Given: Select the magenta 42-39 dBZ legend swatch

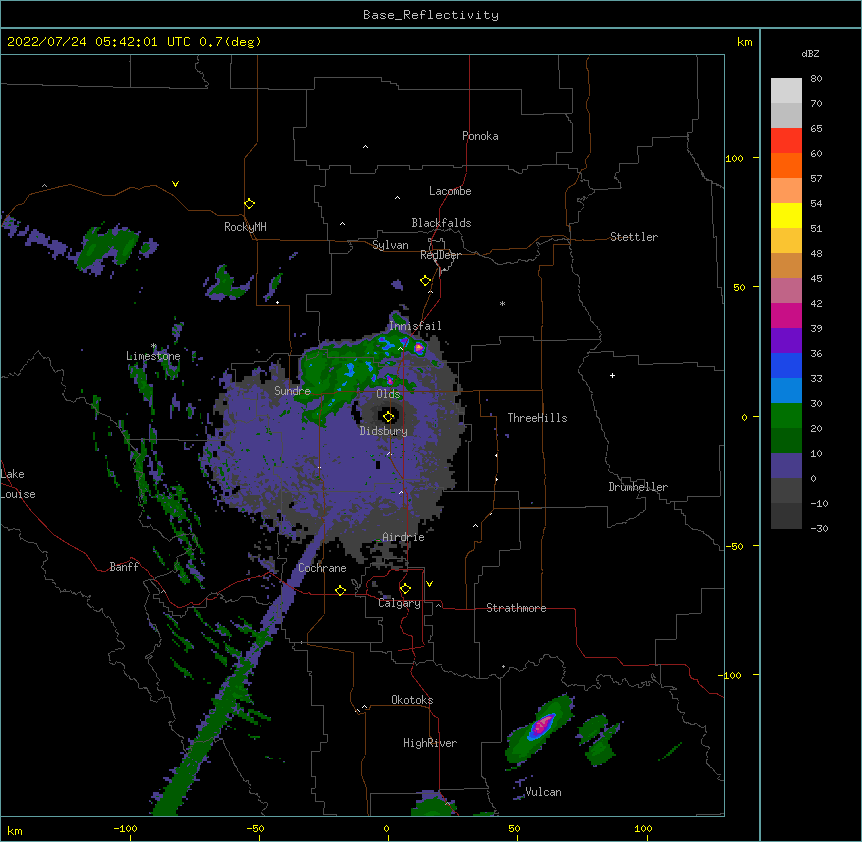Looking at the screenshot, I should (786, 315).
